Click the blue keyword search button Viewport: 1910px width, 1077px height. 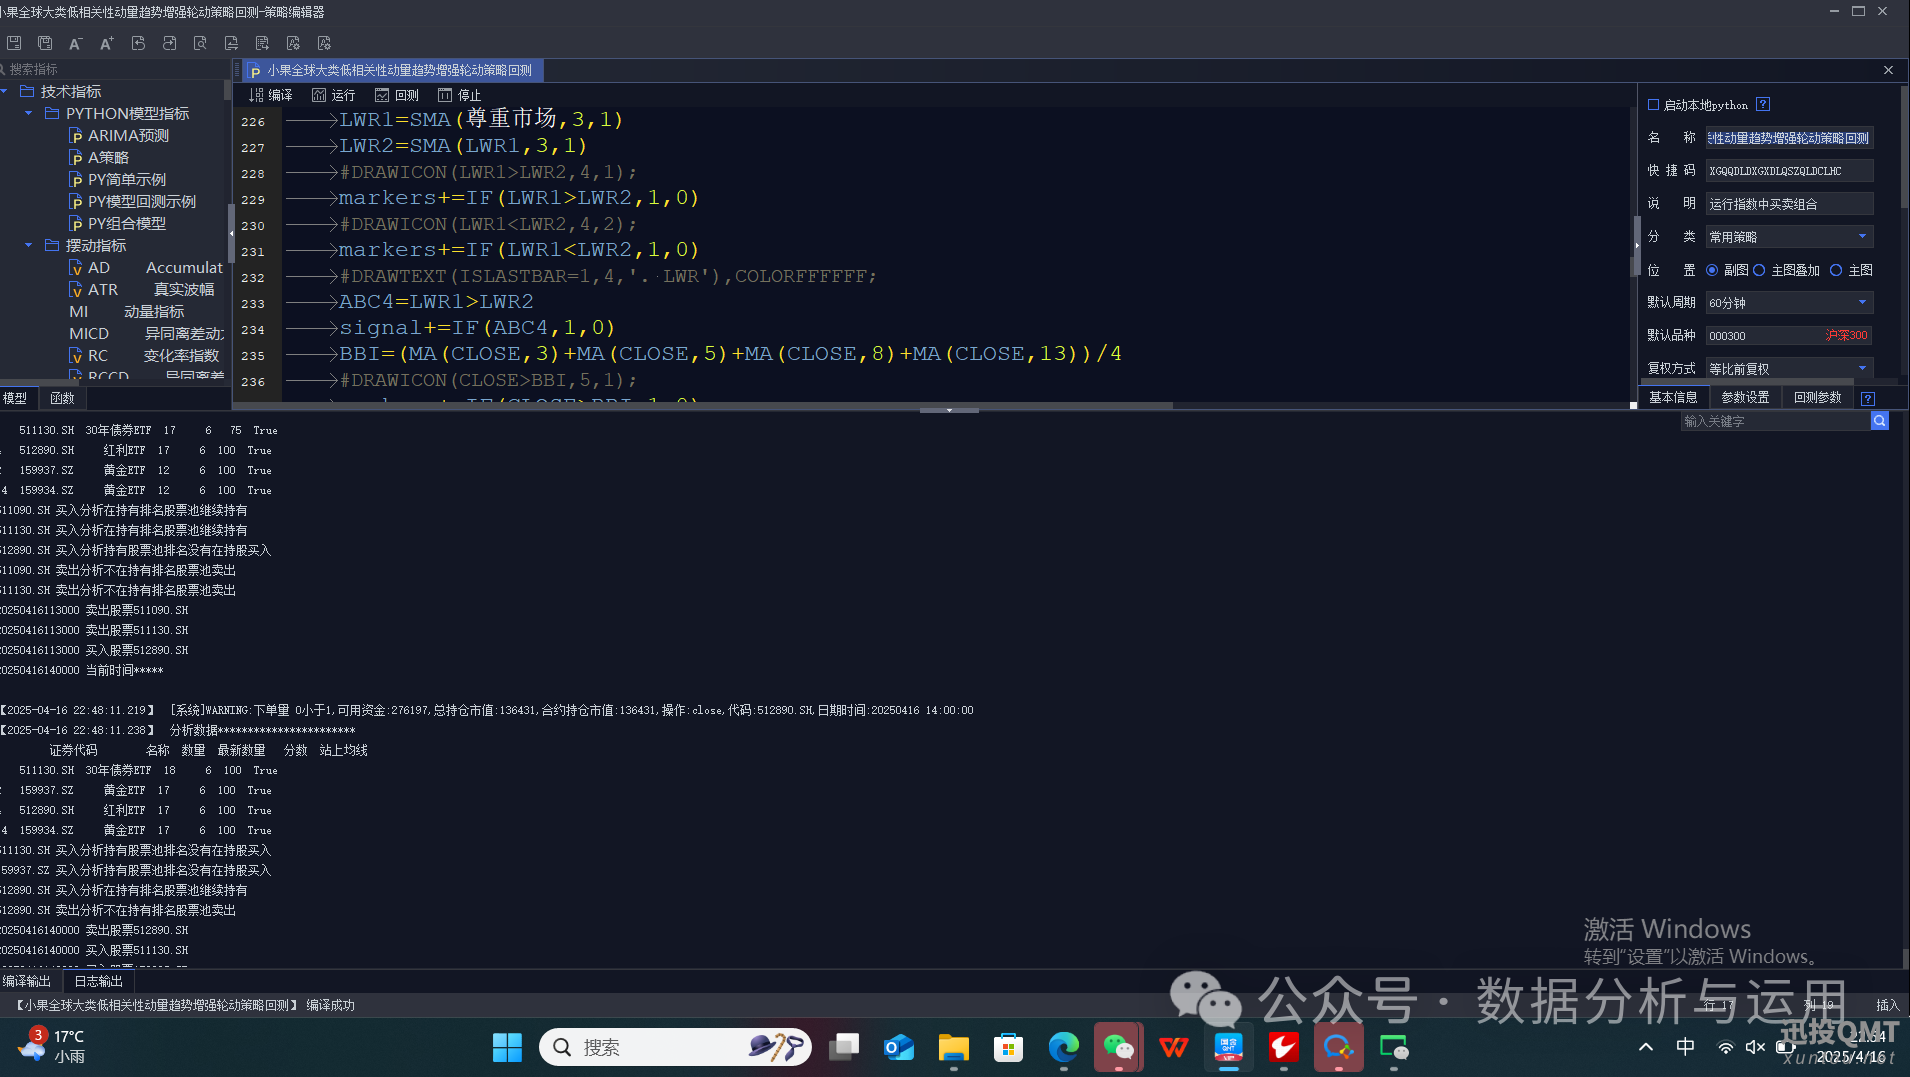tap(1880, 421)
